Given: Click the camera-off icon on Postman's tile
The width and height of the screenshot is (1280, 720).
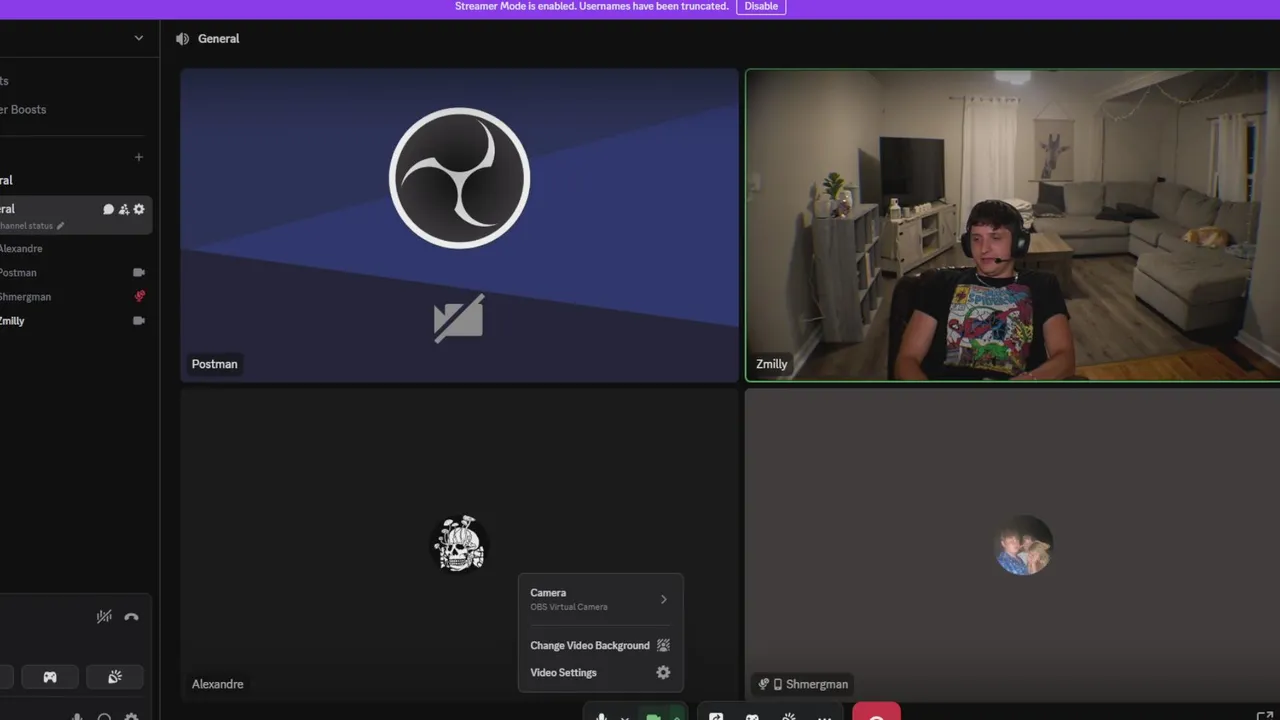Looking at the screenshot, I should click(459, 319).
